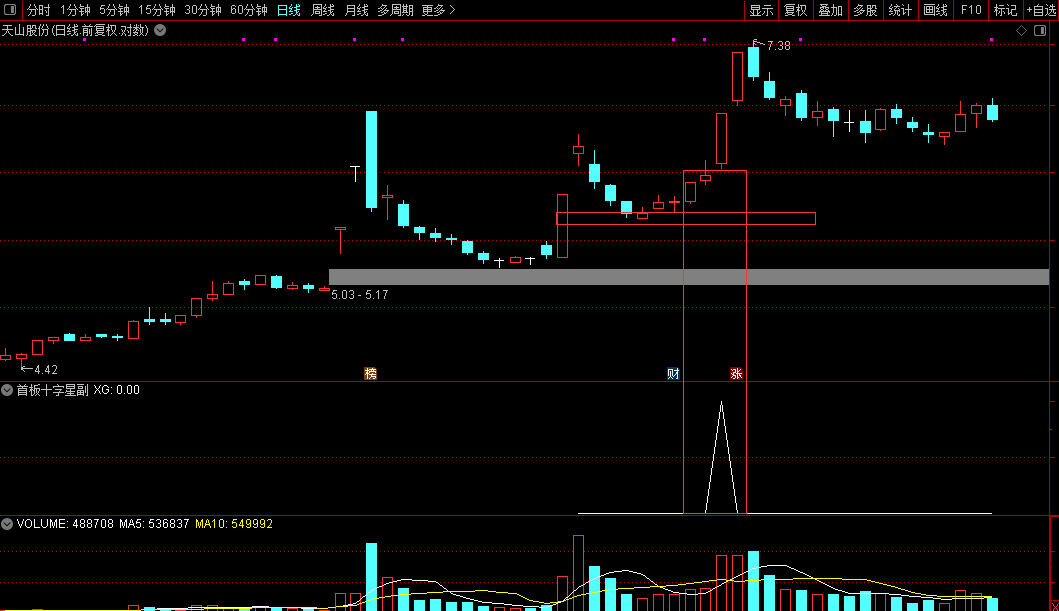
Task: Open the 统计 statistics tool
Action: tap(900, 10)
